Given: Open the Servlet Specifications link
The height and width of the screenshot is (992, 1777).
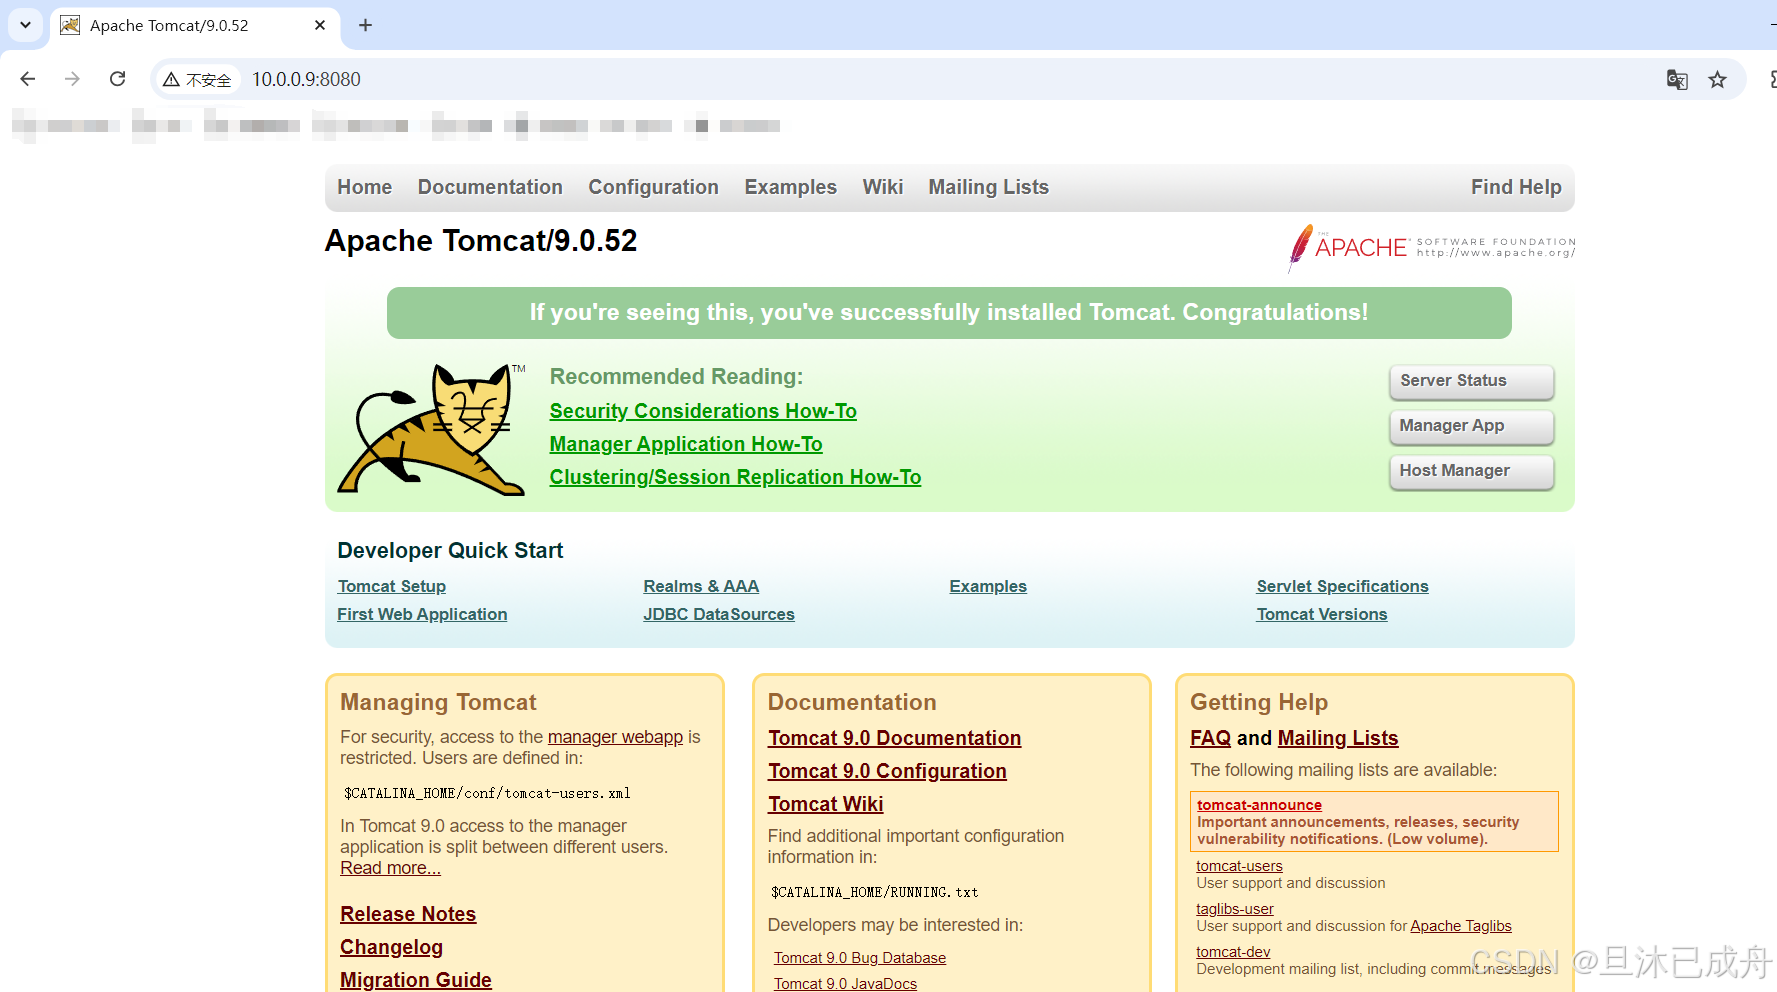Looking at the screenshot, I should [1342, 586].
